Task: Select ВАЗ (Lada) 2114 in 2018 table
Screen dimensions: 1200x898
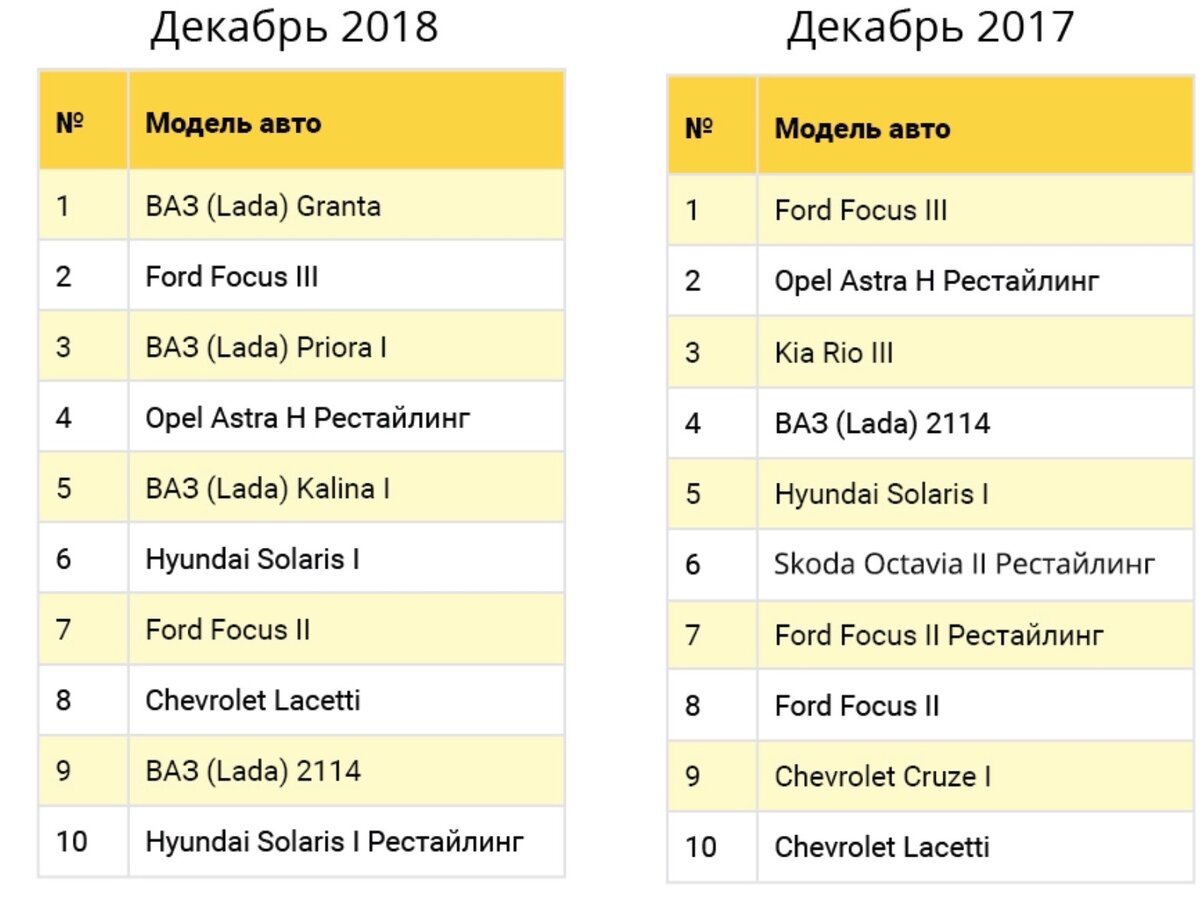Action: click(x=253, y=771)
